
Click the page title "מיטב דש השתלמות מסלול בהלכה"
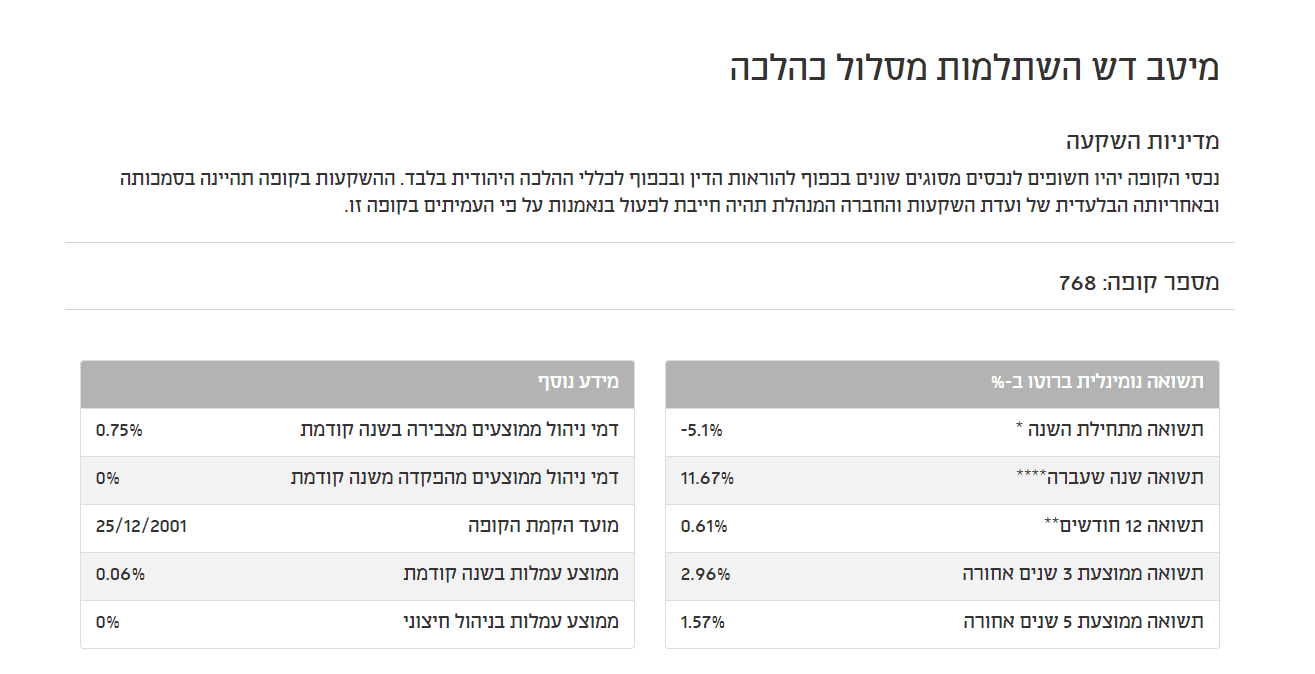pos(974,68)
